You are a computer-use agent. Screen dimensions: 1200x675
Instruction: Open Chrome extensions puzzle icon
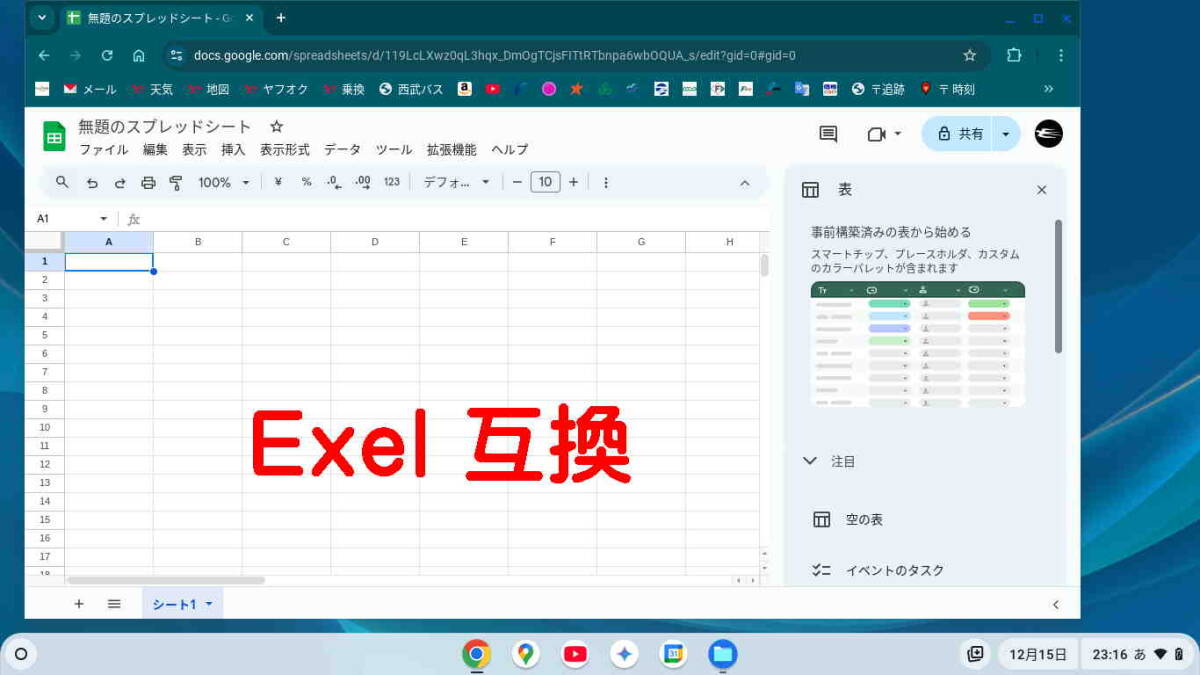[x=1014, y=55]
